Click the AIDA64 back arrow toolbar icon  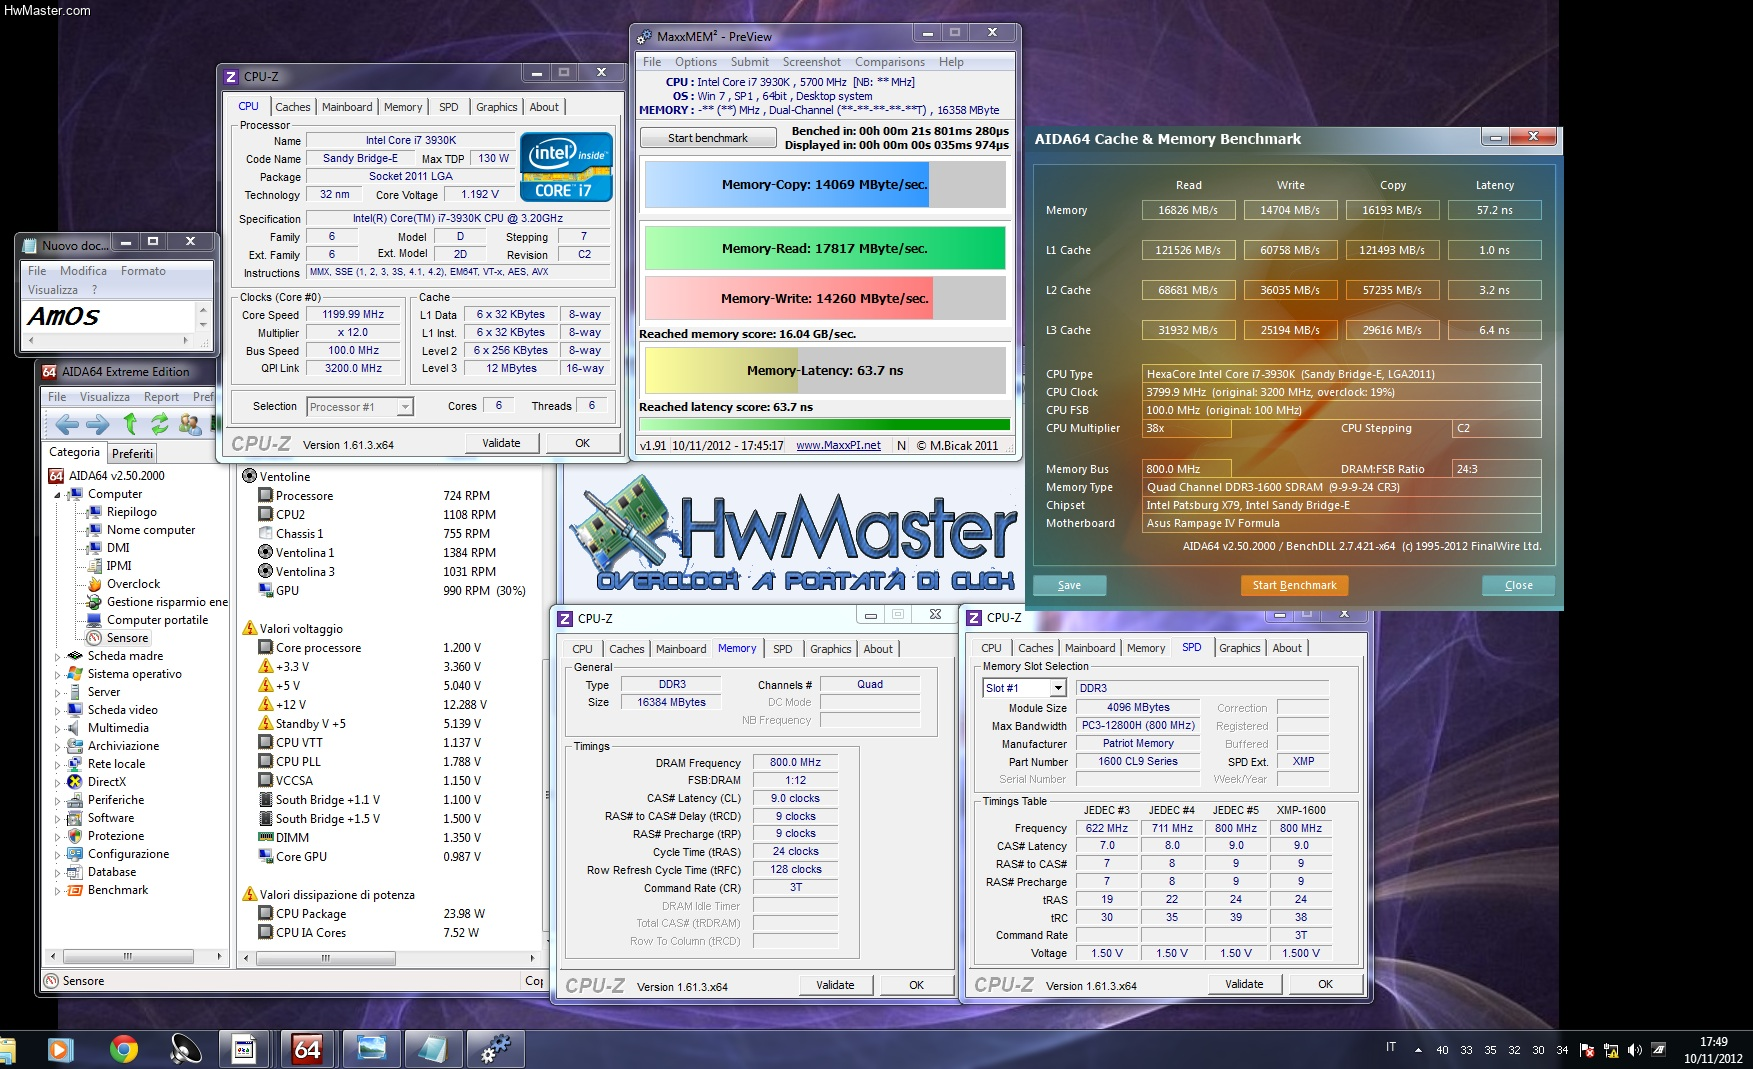67,424
